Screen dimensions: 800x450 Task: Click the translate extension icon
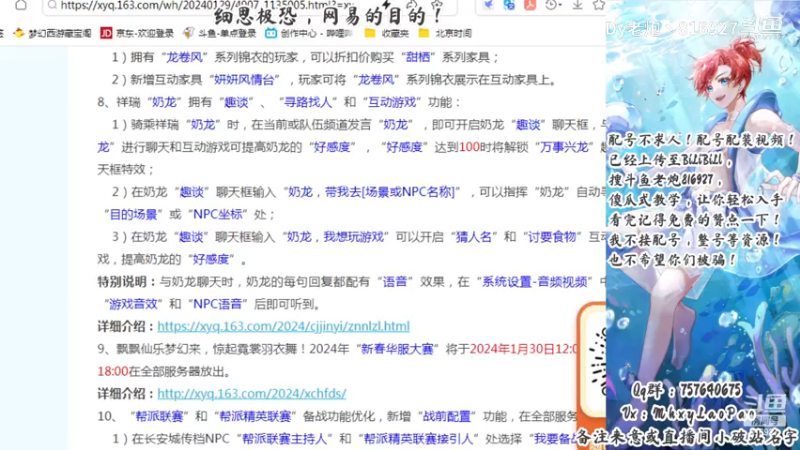[509, 5]
